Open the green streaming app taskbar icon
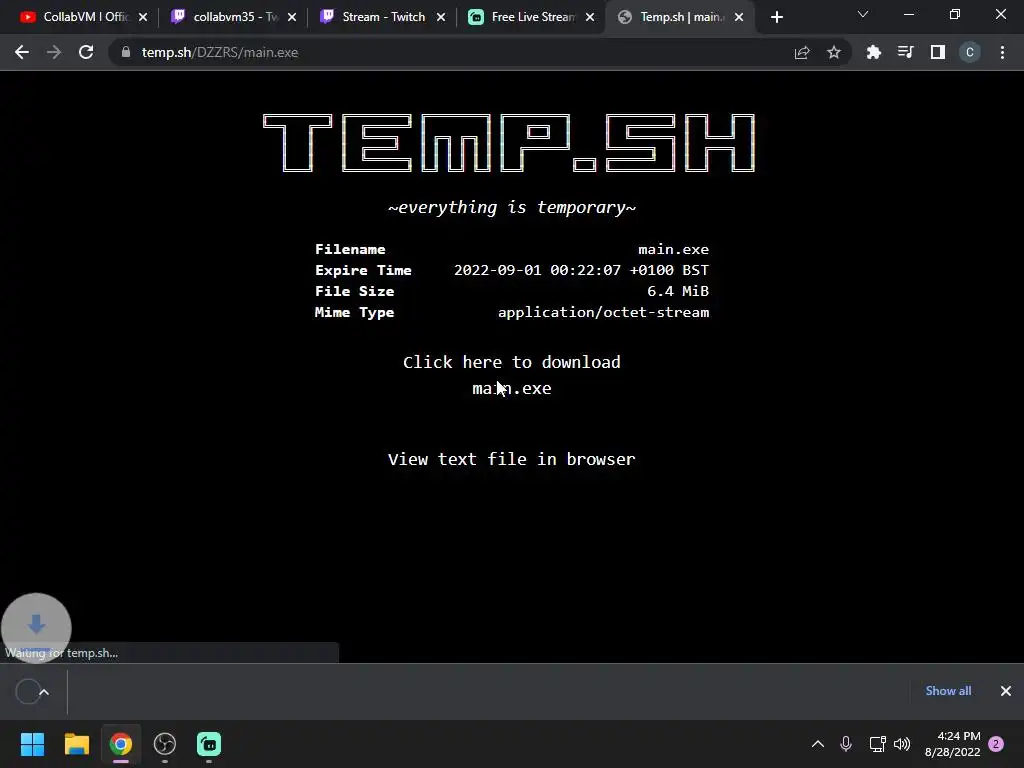This screenshot has width=1024, height=768. point(209,744)
